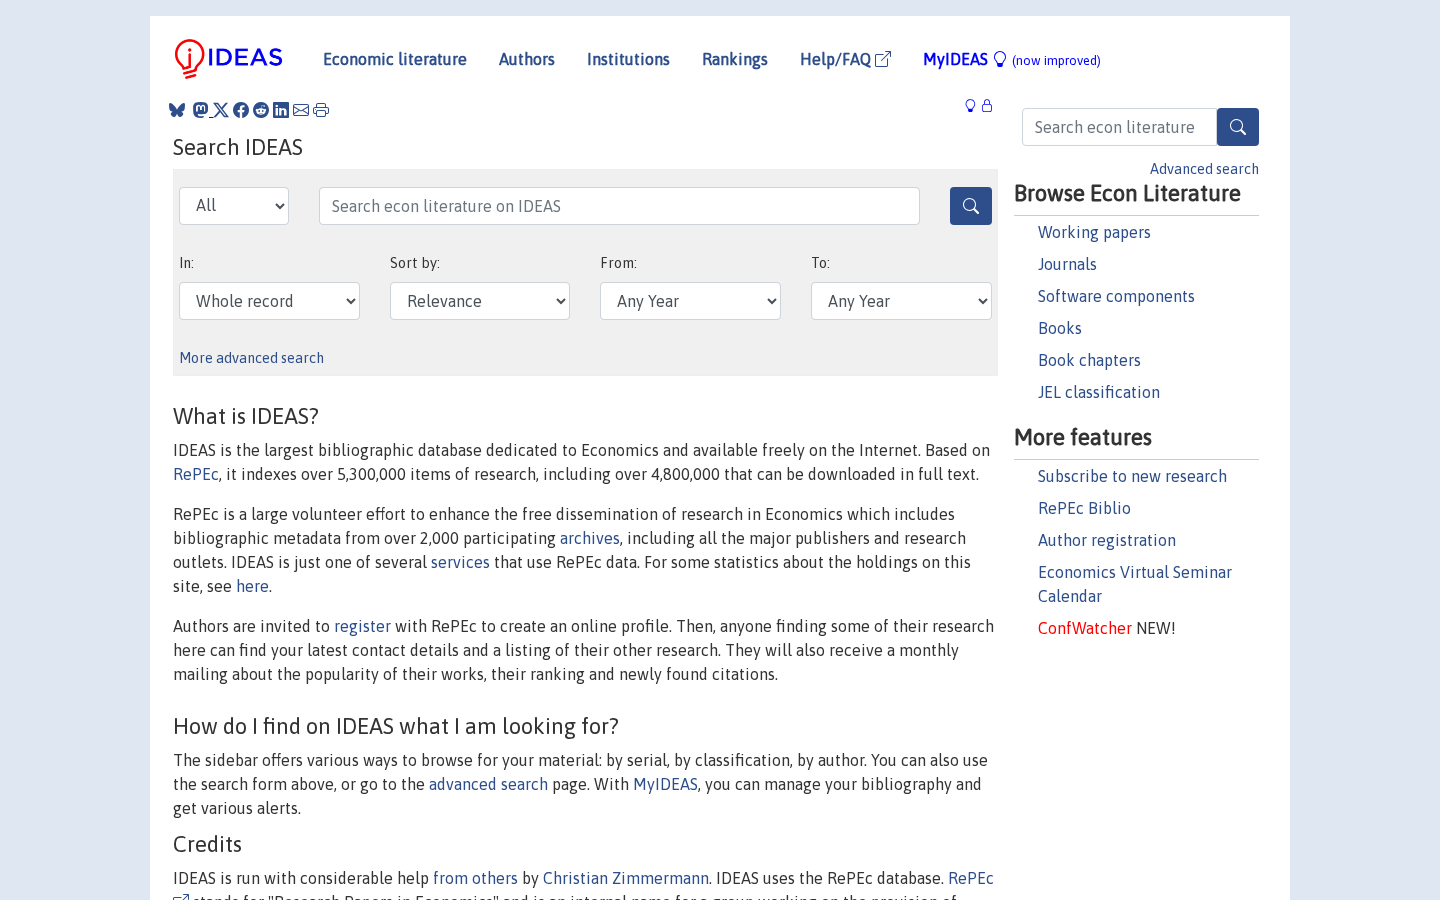Focus the sidebar 'Search econ literature' box
1440x900 pixels.
pos(1119,127)
